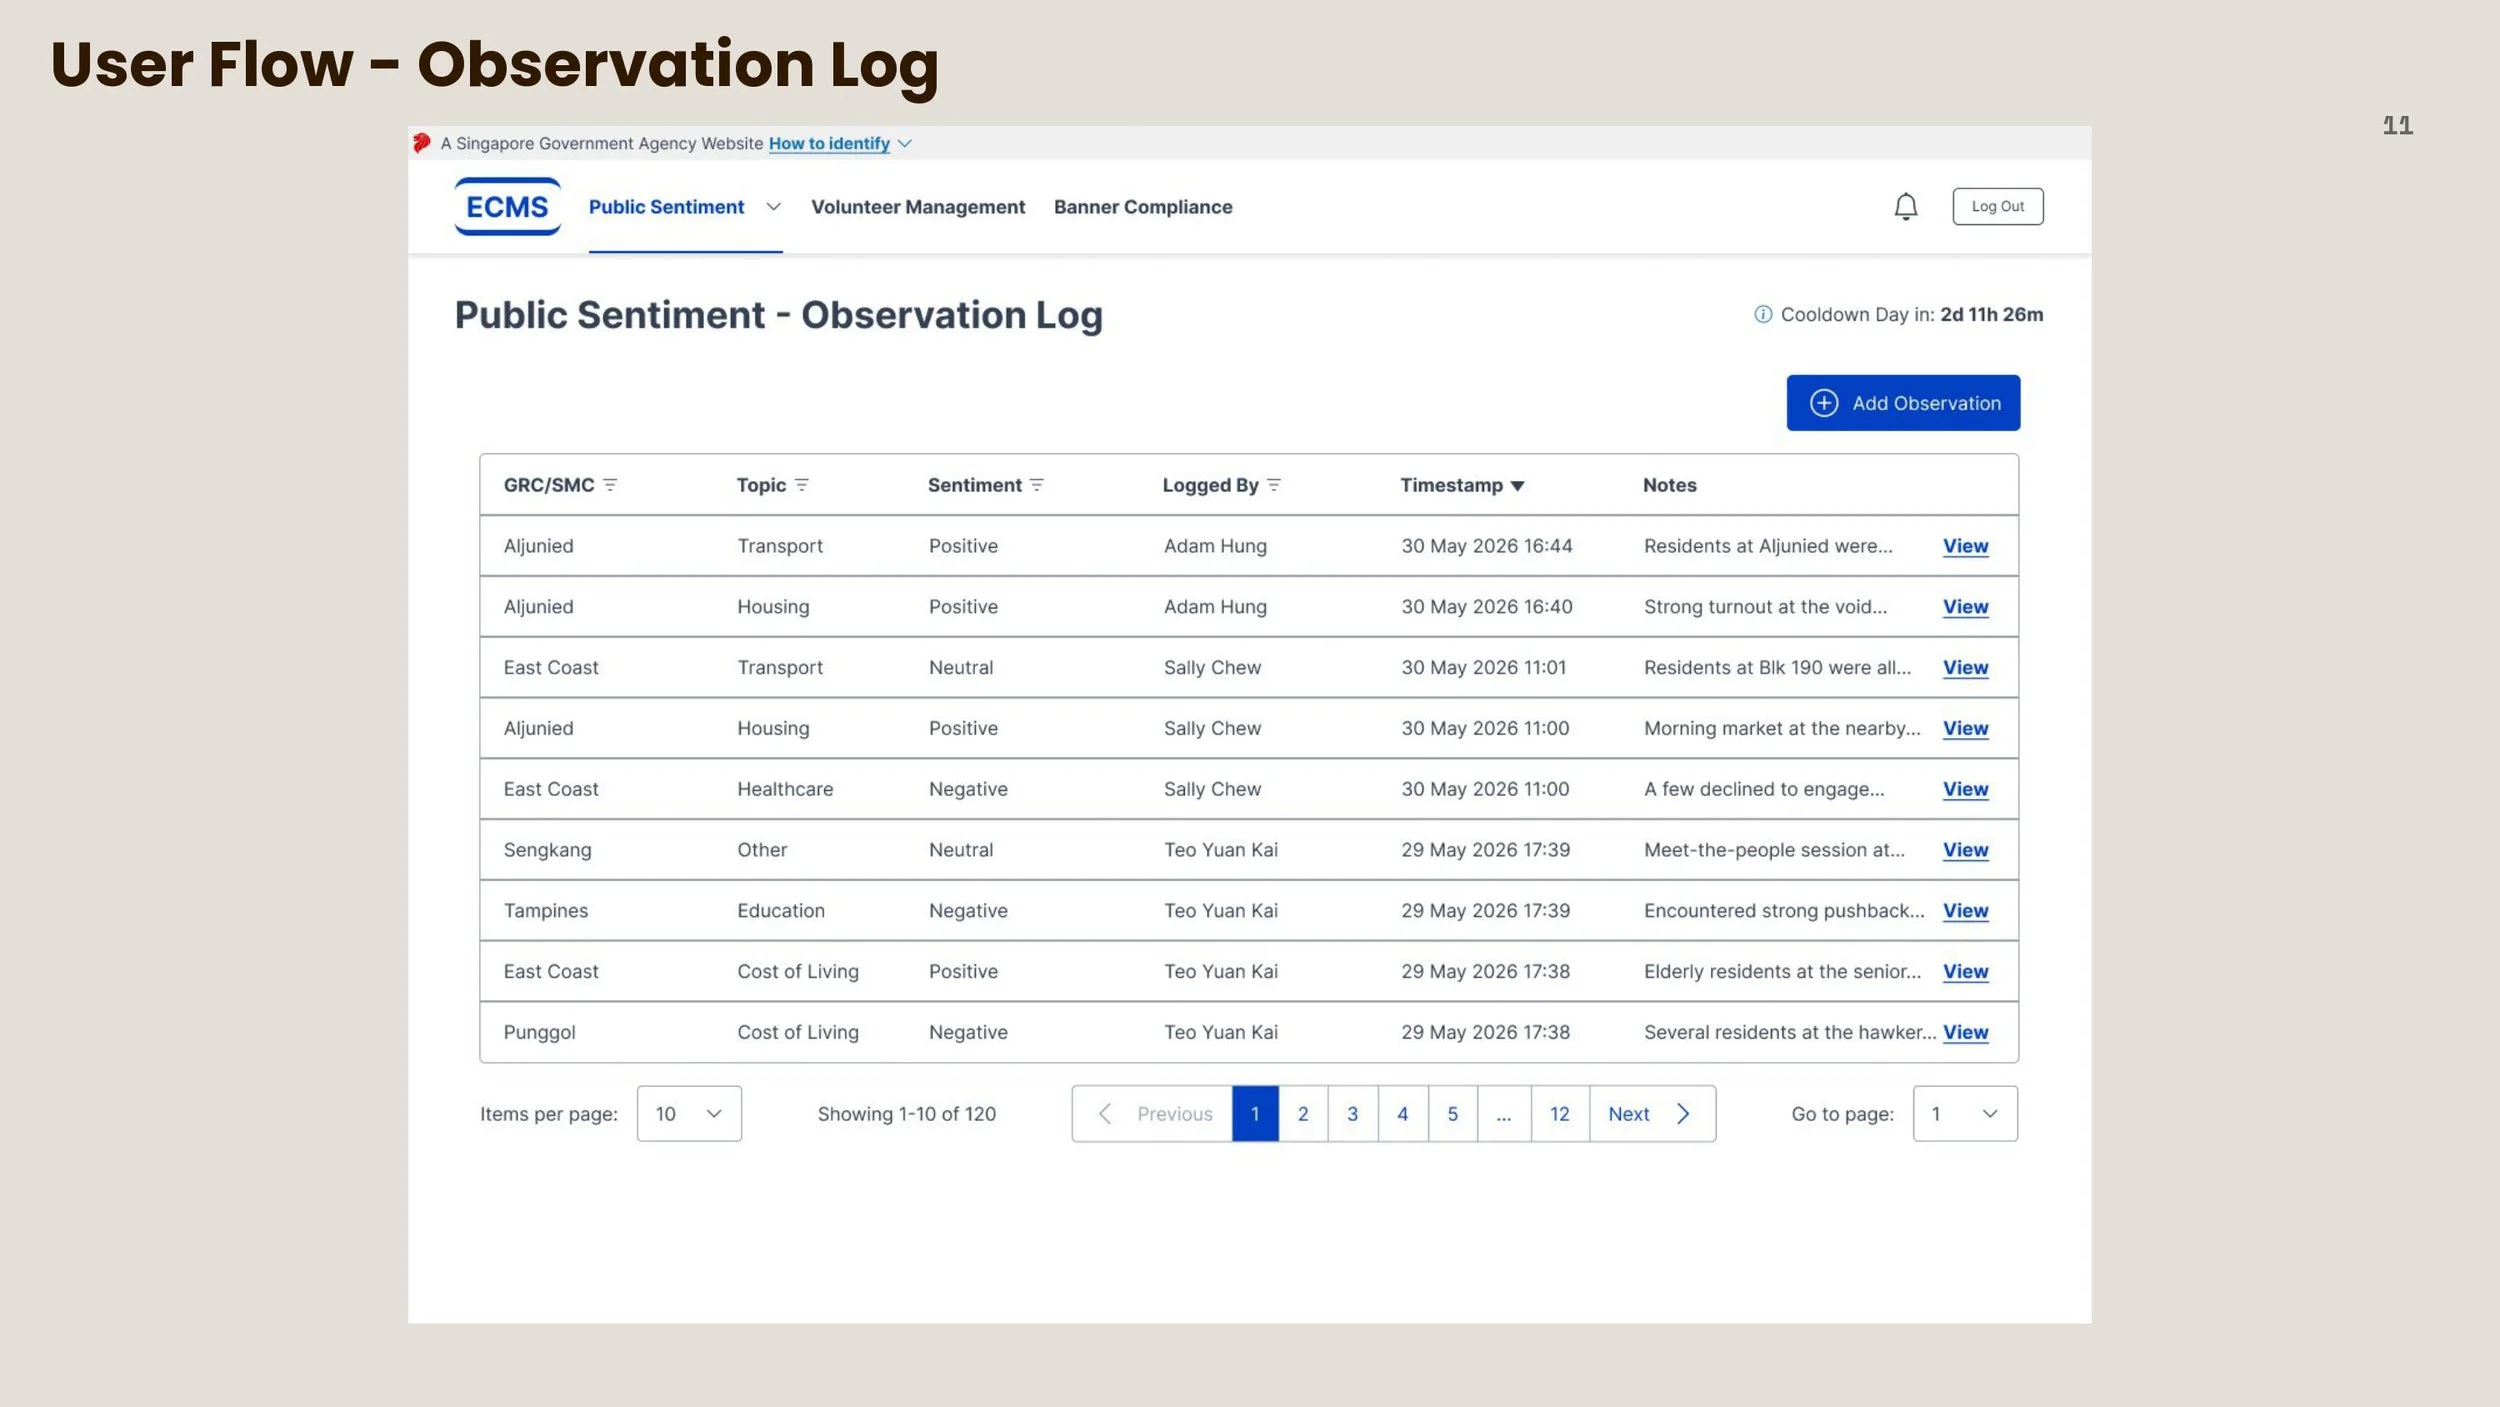2500x1407 pixels.
Task: View the Encountered strong pushback note
Action: pos(1965,911)
